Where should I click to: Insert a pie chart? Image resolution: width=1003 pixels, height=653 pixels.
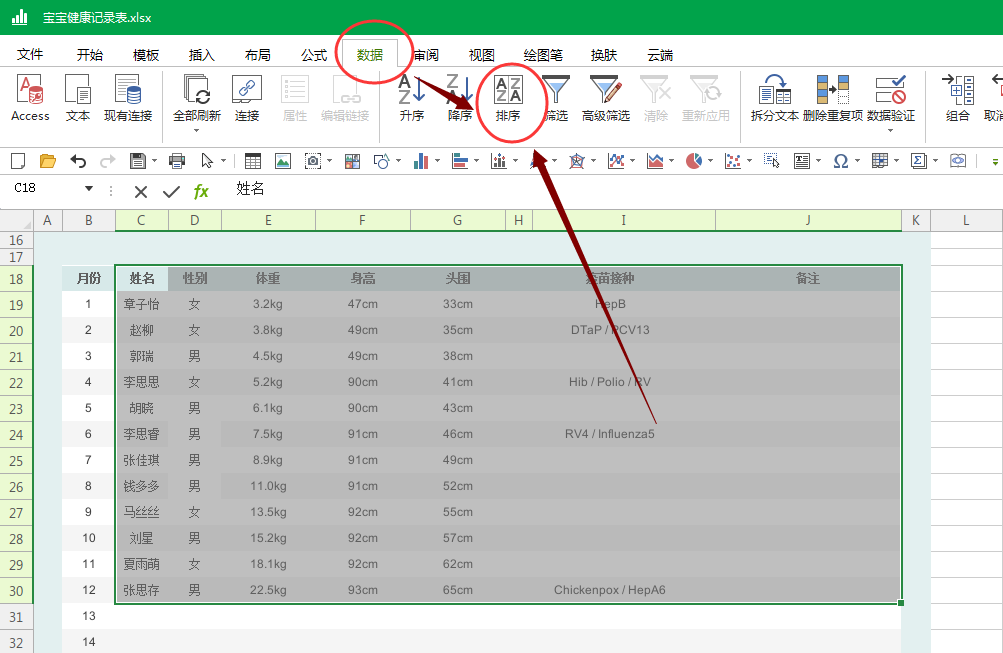pos(693,161)
